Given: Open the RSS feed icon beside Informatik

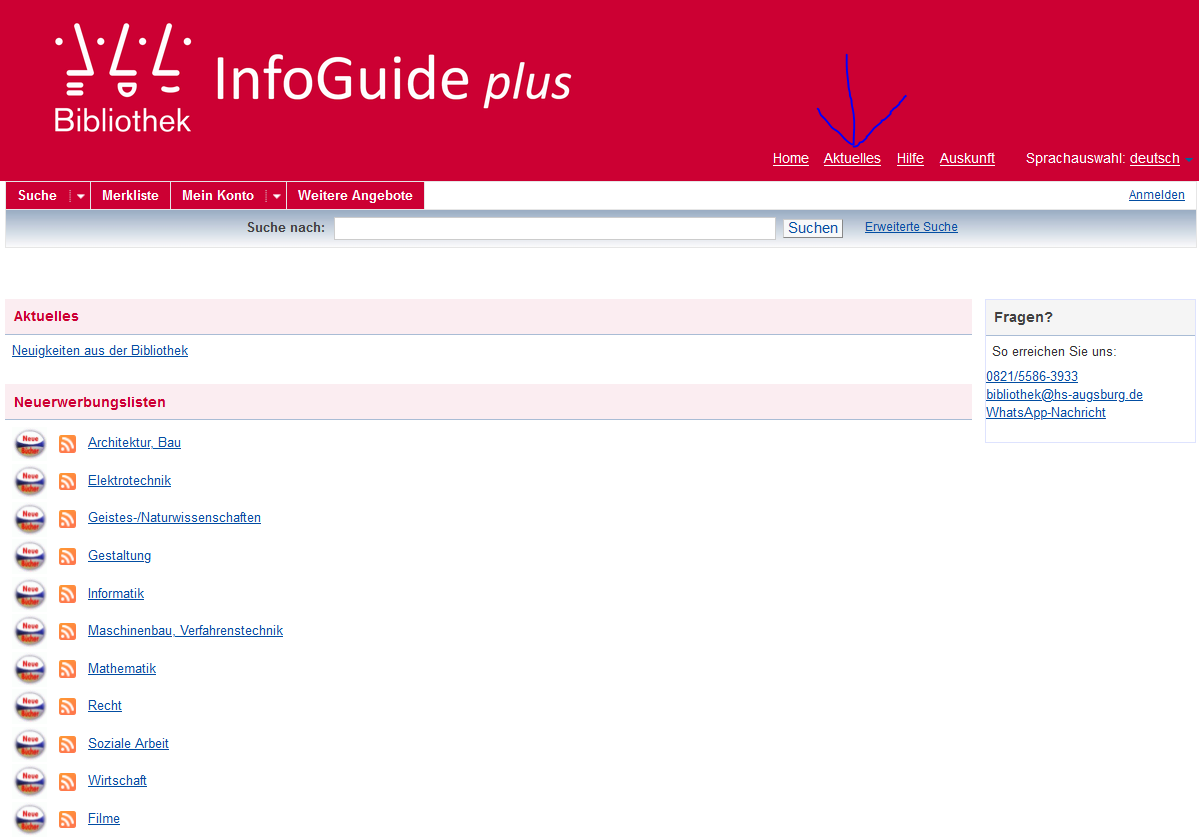Looking at the screenshot, I should click(68, 594).
